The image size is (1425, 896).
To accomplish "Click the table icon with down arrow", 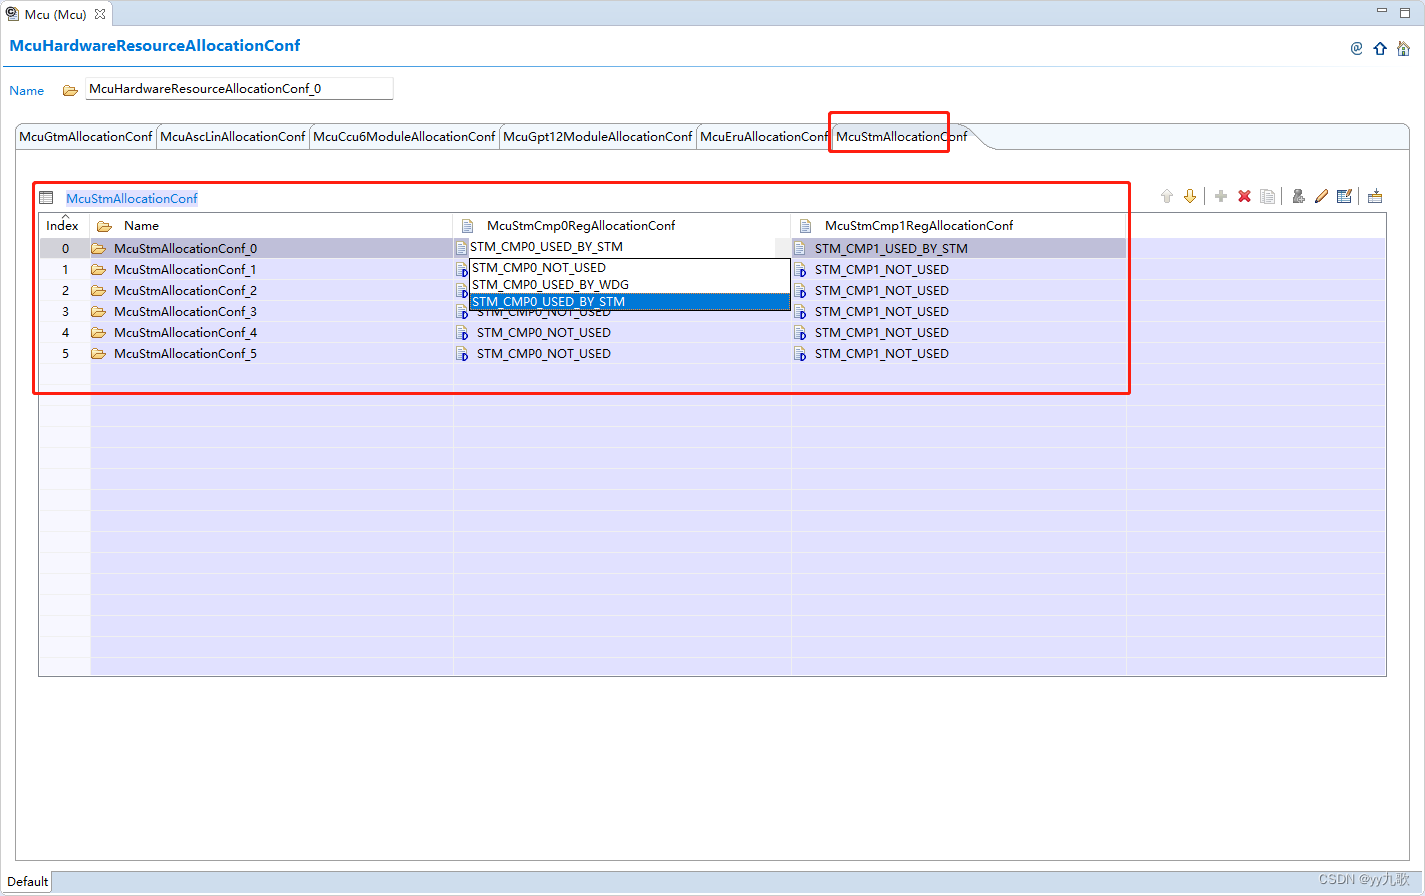I will pos(1375,197).
